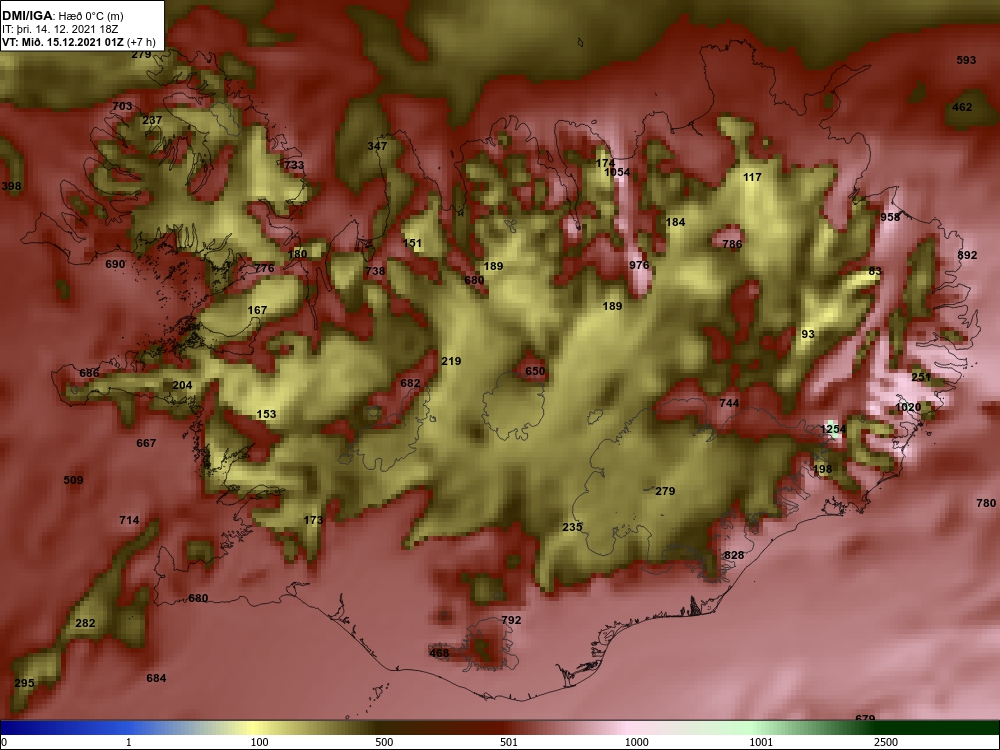Select the map value 237
Image resolution: width=1000 pixels, height=750 pixels.
pos(152,120)
